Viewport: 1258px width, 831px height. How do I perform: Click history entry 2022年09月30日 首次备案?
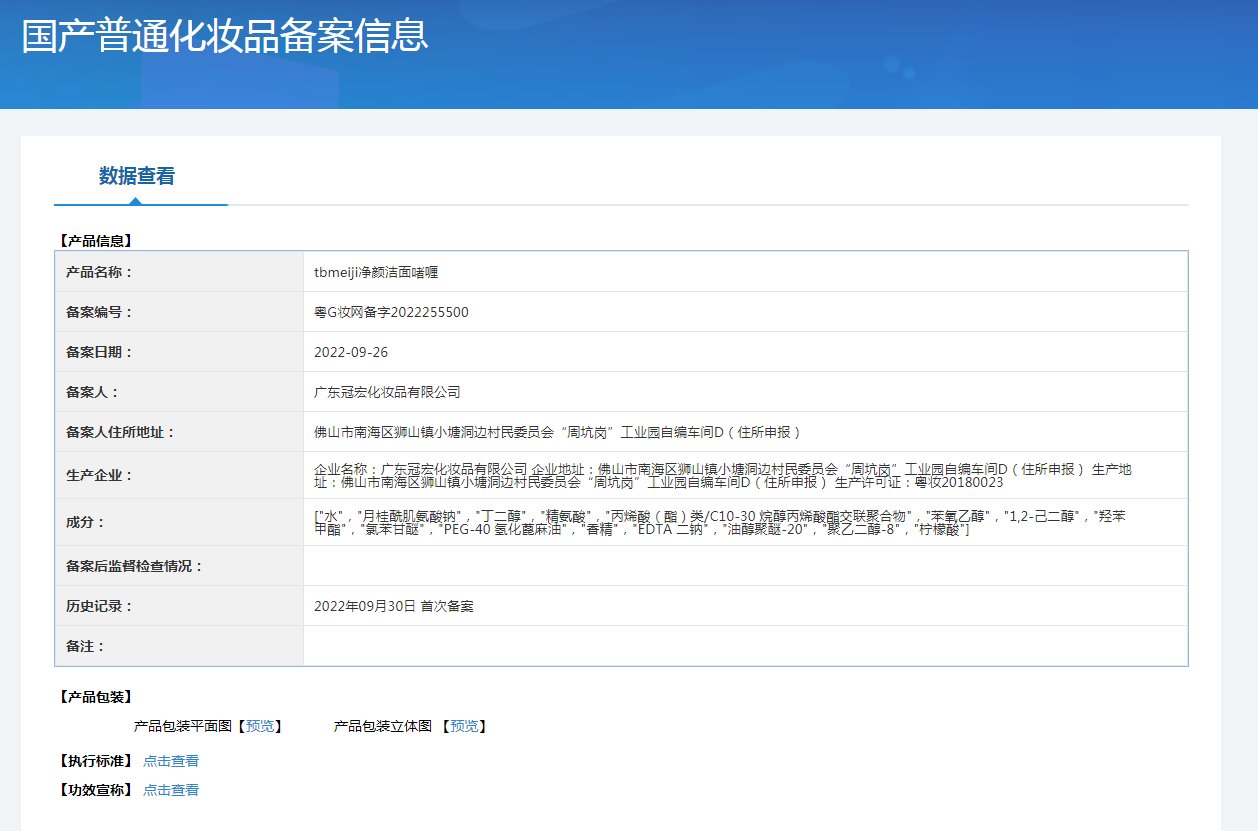coord(394,606)
